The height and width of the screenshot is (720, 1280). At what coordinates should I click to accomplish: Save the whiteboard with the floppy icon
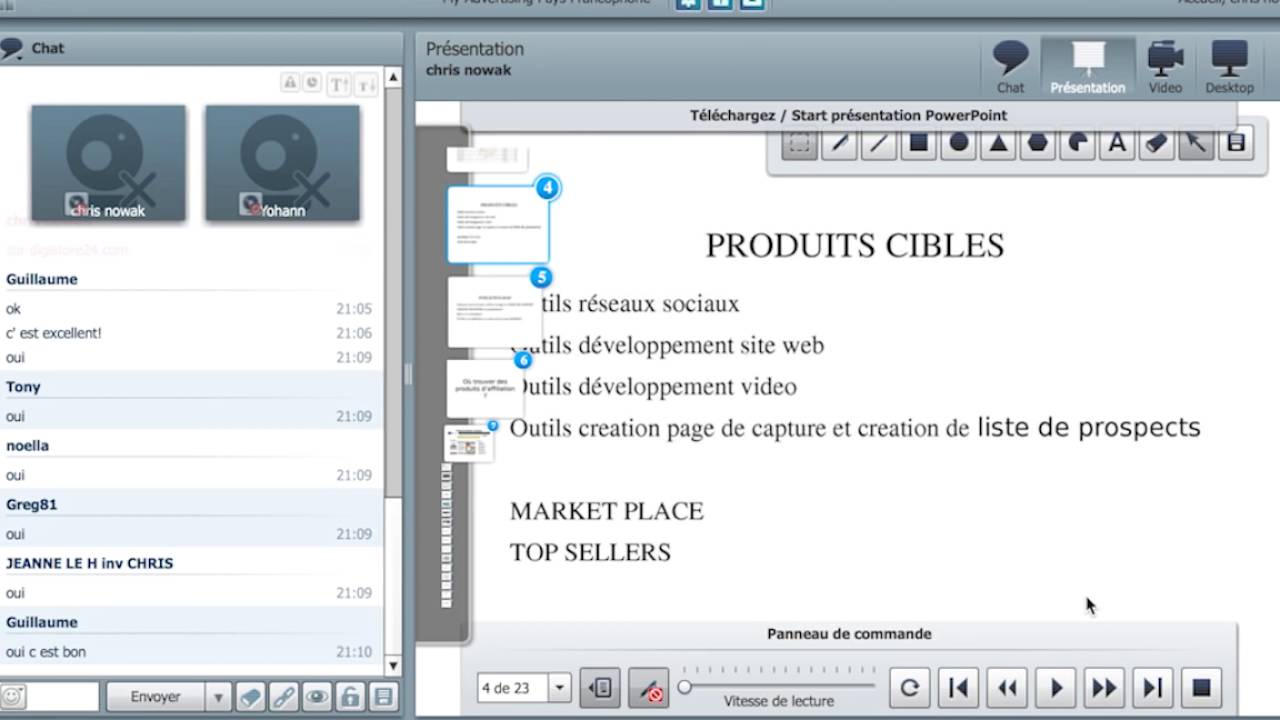pos(1236,143)
